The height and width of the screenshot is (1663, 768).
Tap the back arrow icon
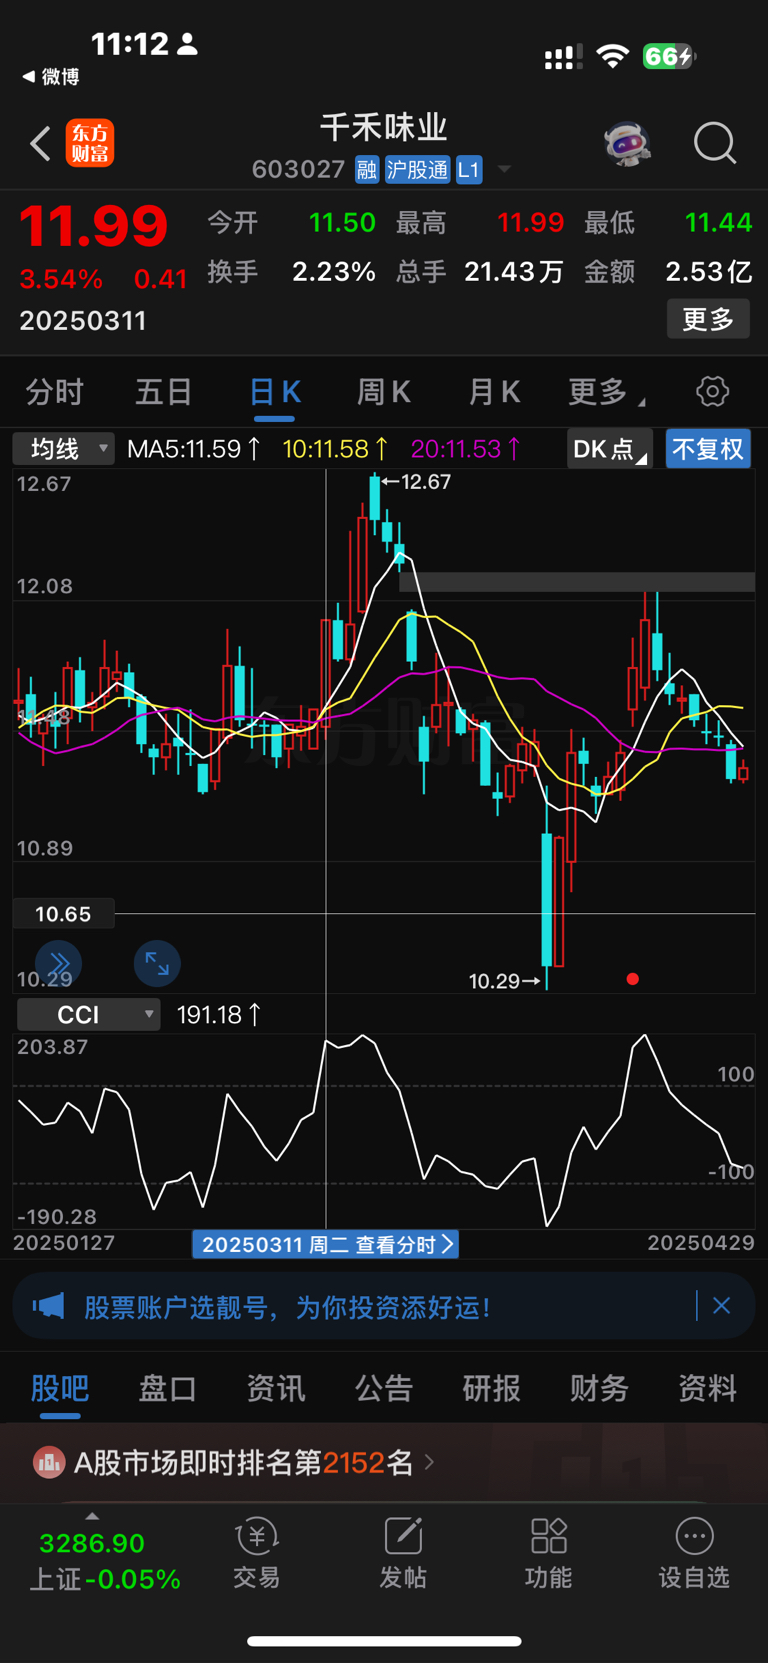click(x=40, y=144)
